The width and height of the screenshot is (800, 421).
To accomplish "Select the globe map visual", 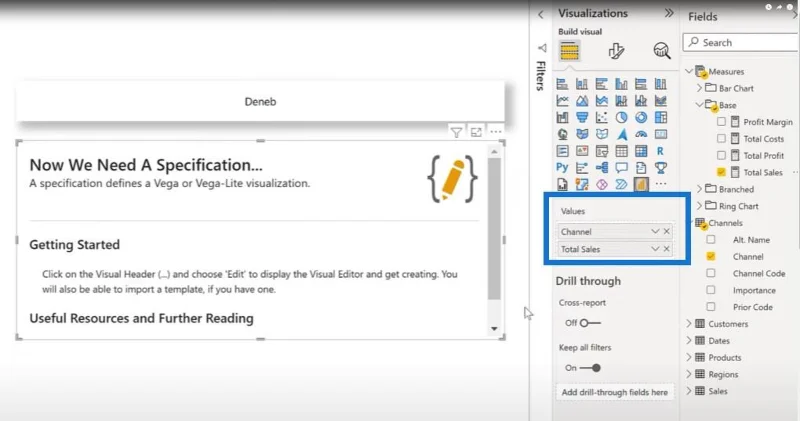I will (x=562, y=134).
